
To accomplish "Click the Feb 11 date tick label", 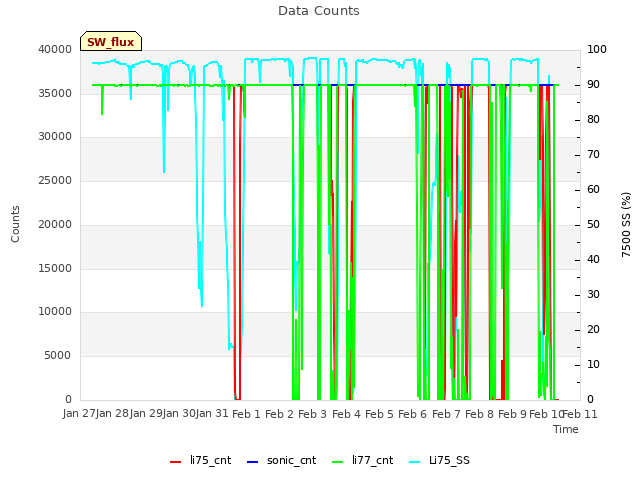I will click(580, 414).
